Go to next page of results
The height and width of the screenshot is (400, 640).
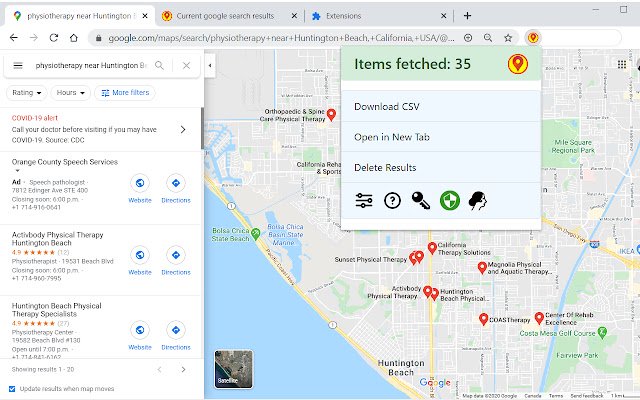click(183, 369)
